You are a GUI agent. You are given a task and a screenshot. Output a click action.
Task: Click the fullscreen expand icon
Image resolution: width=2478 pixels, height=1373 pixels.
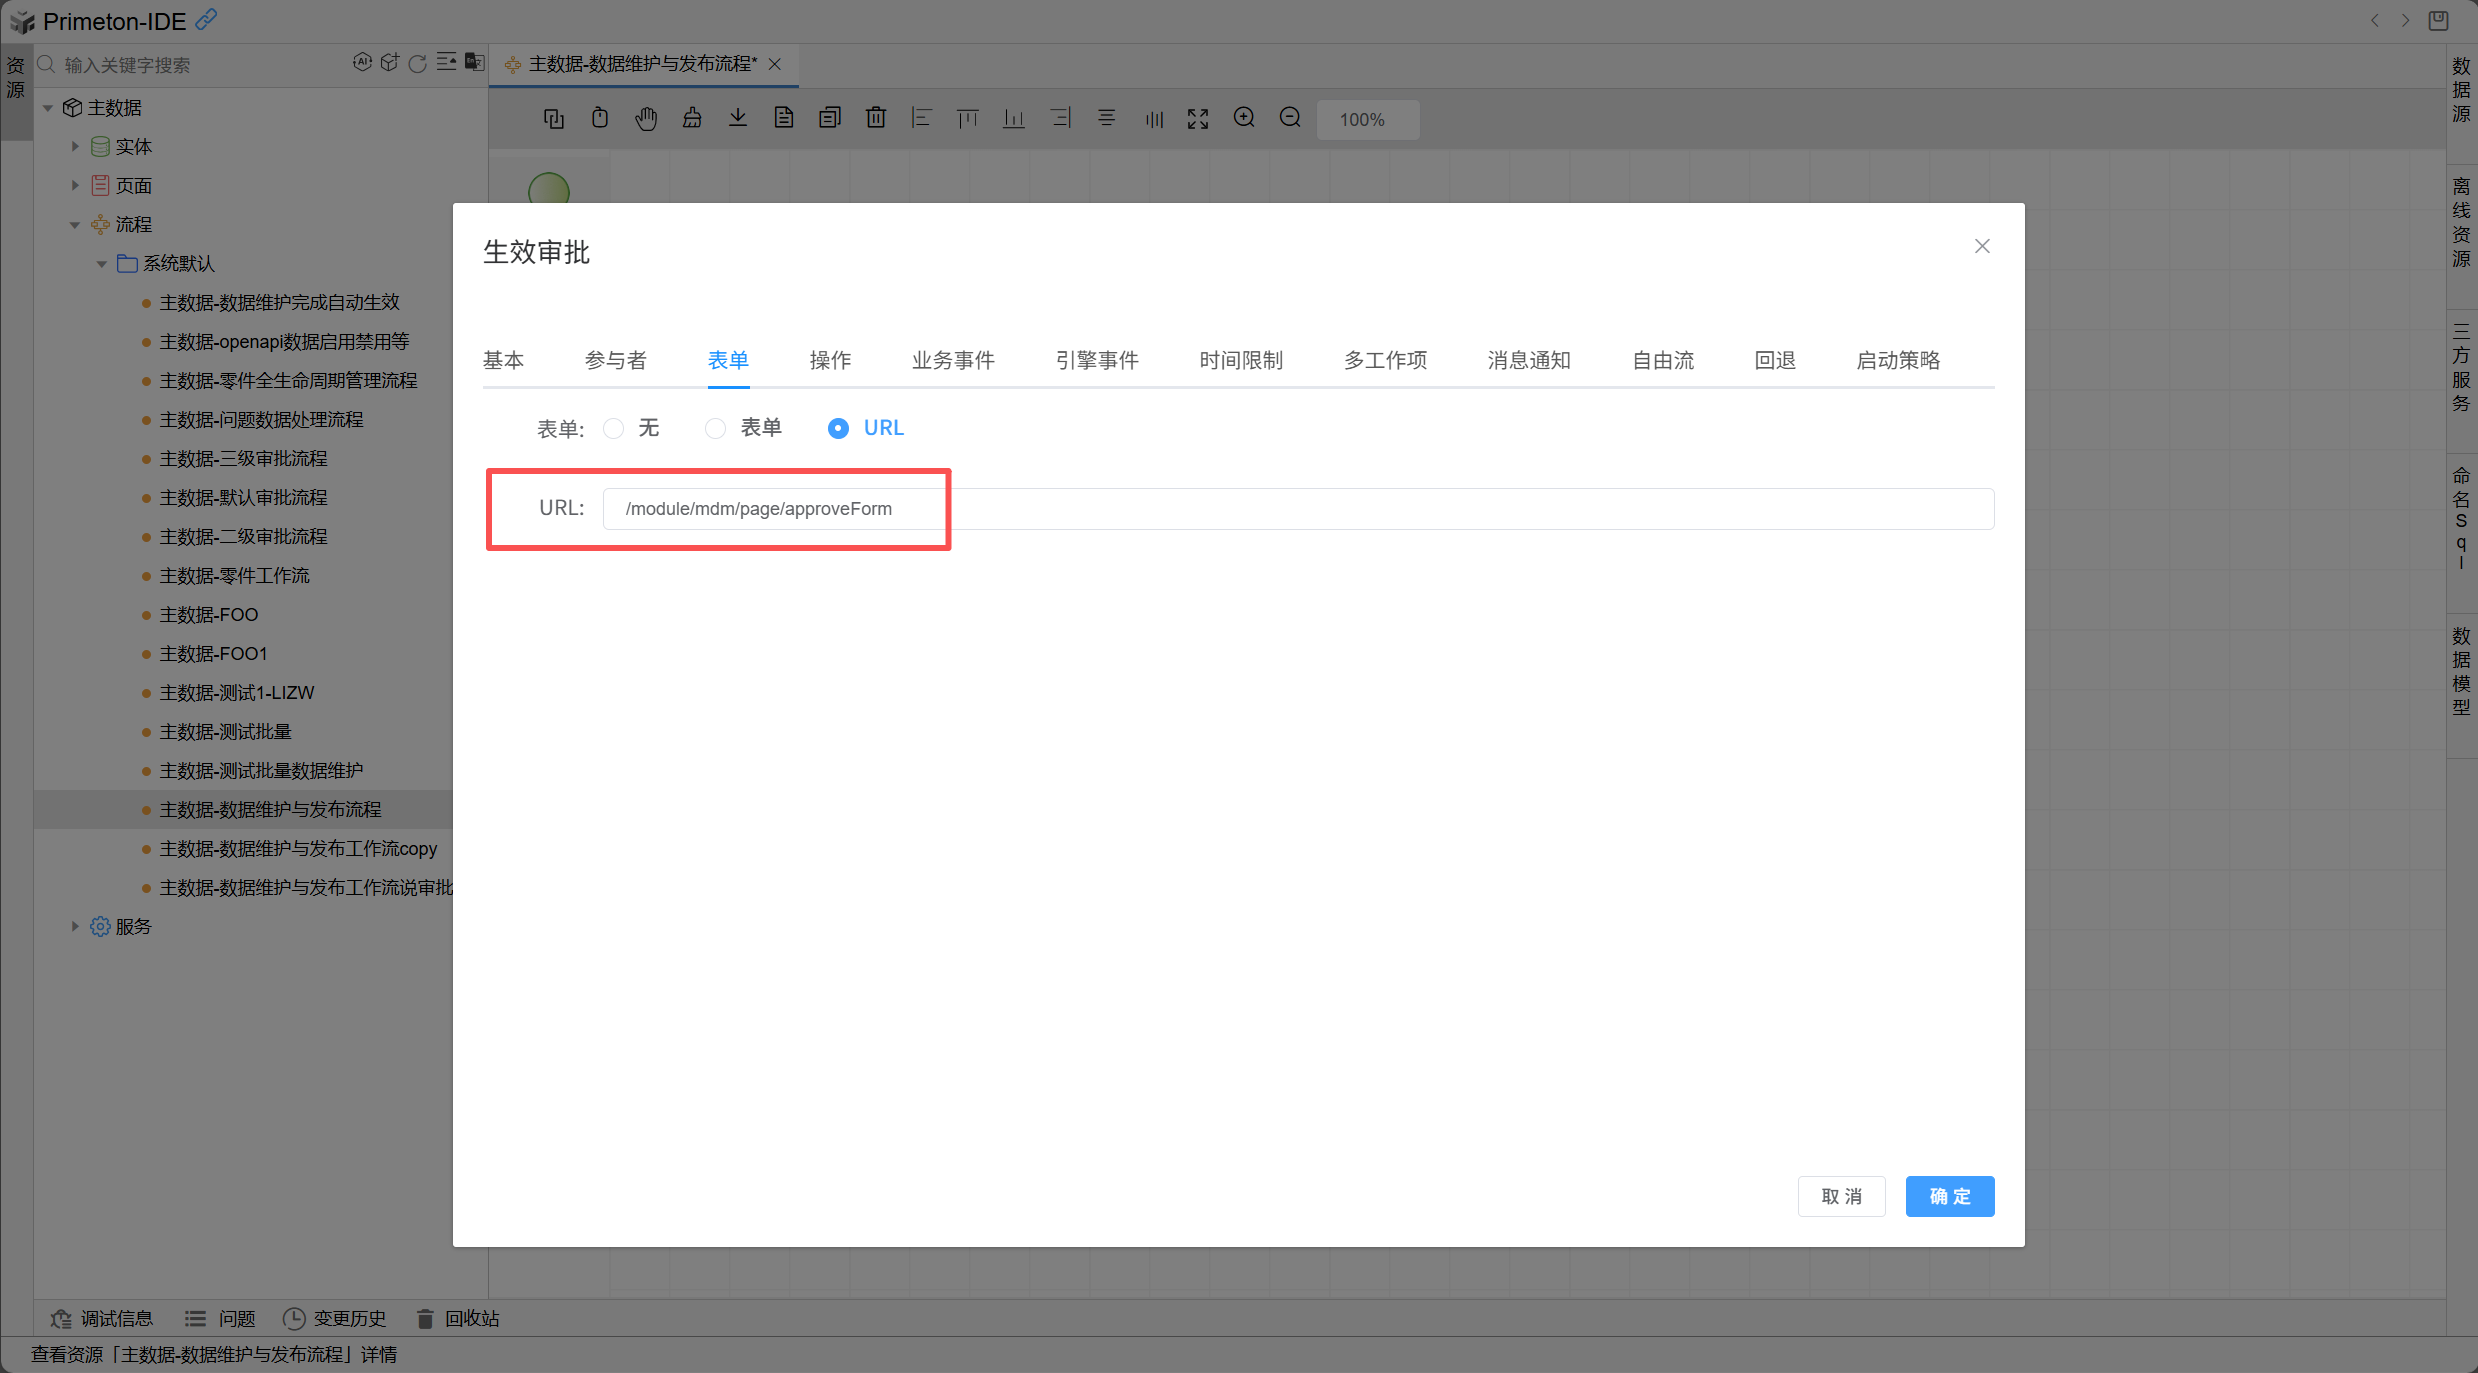[x=1198, y=119]
